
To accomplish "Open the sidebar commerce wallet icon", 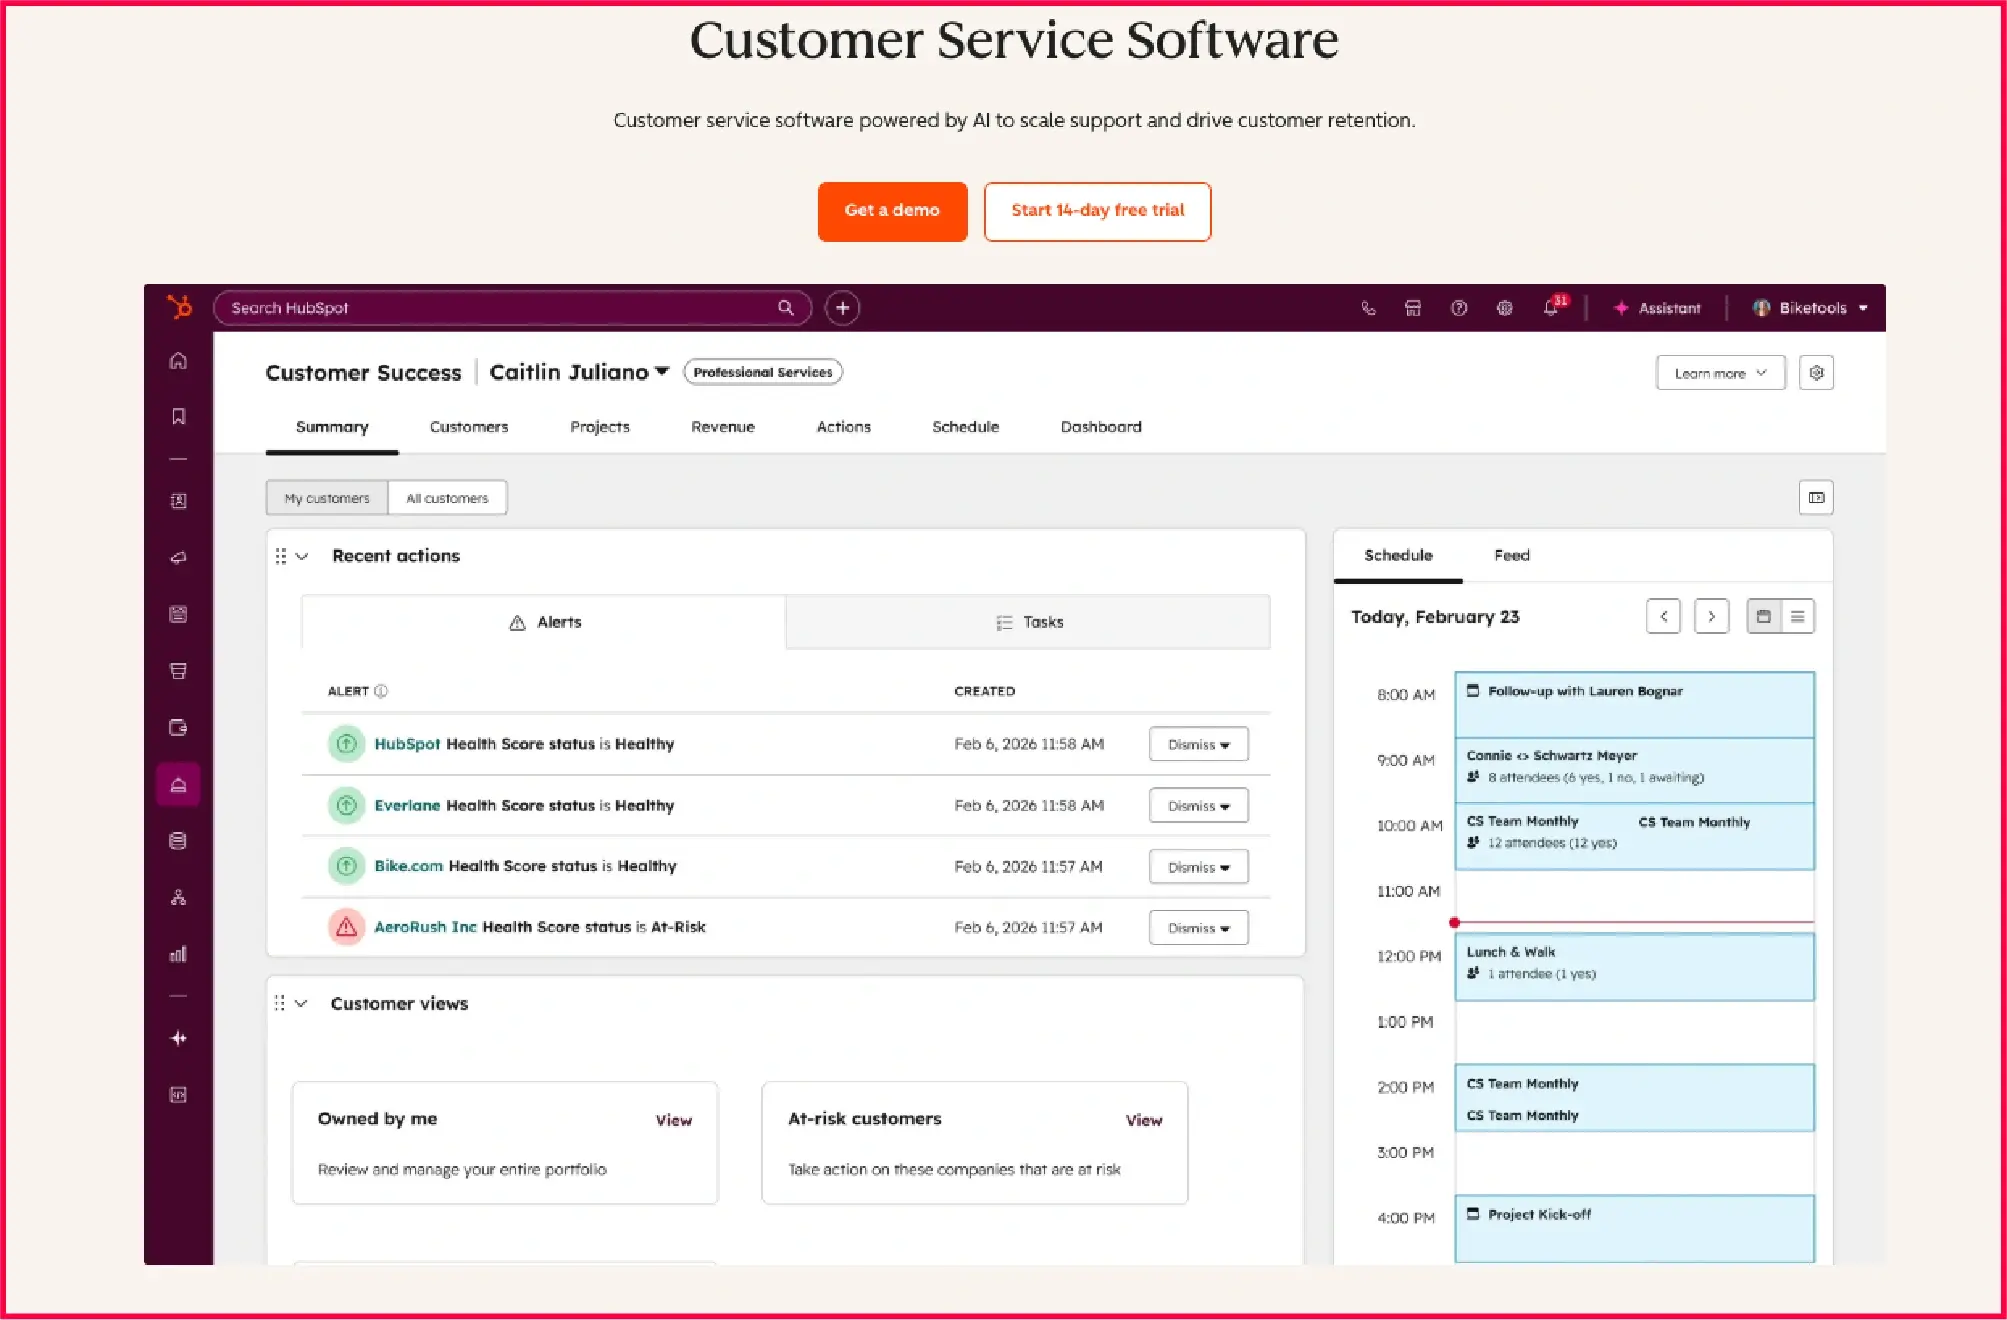I will pos(178,727).
